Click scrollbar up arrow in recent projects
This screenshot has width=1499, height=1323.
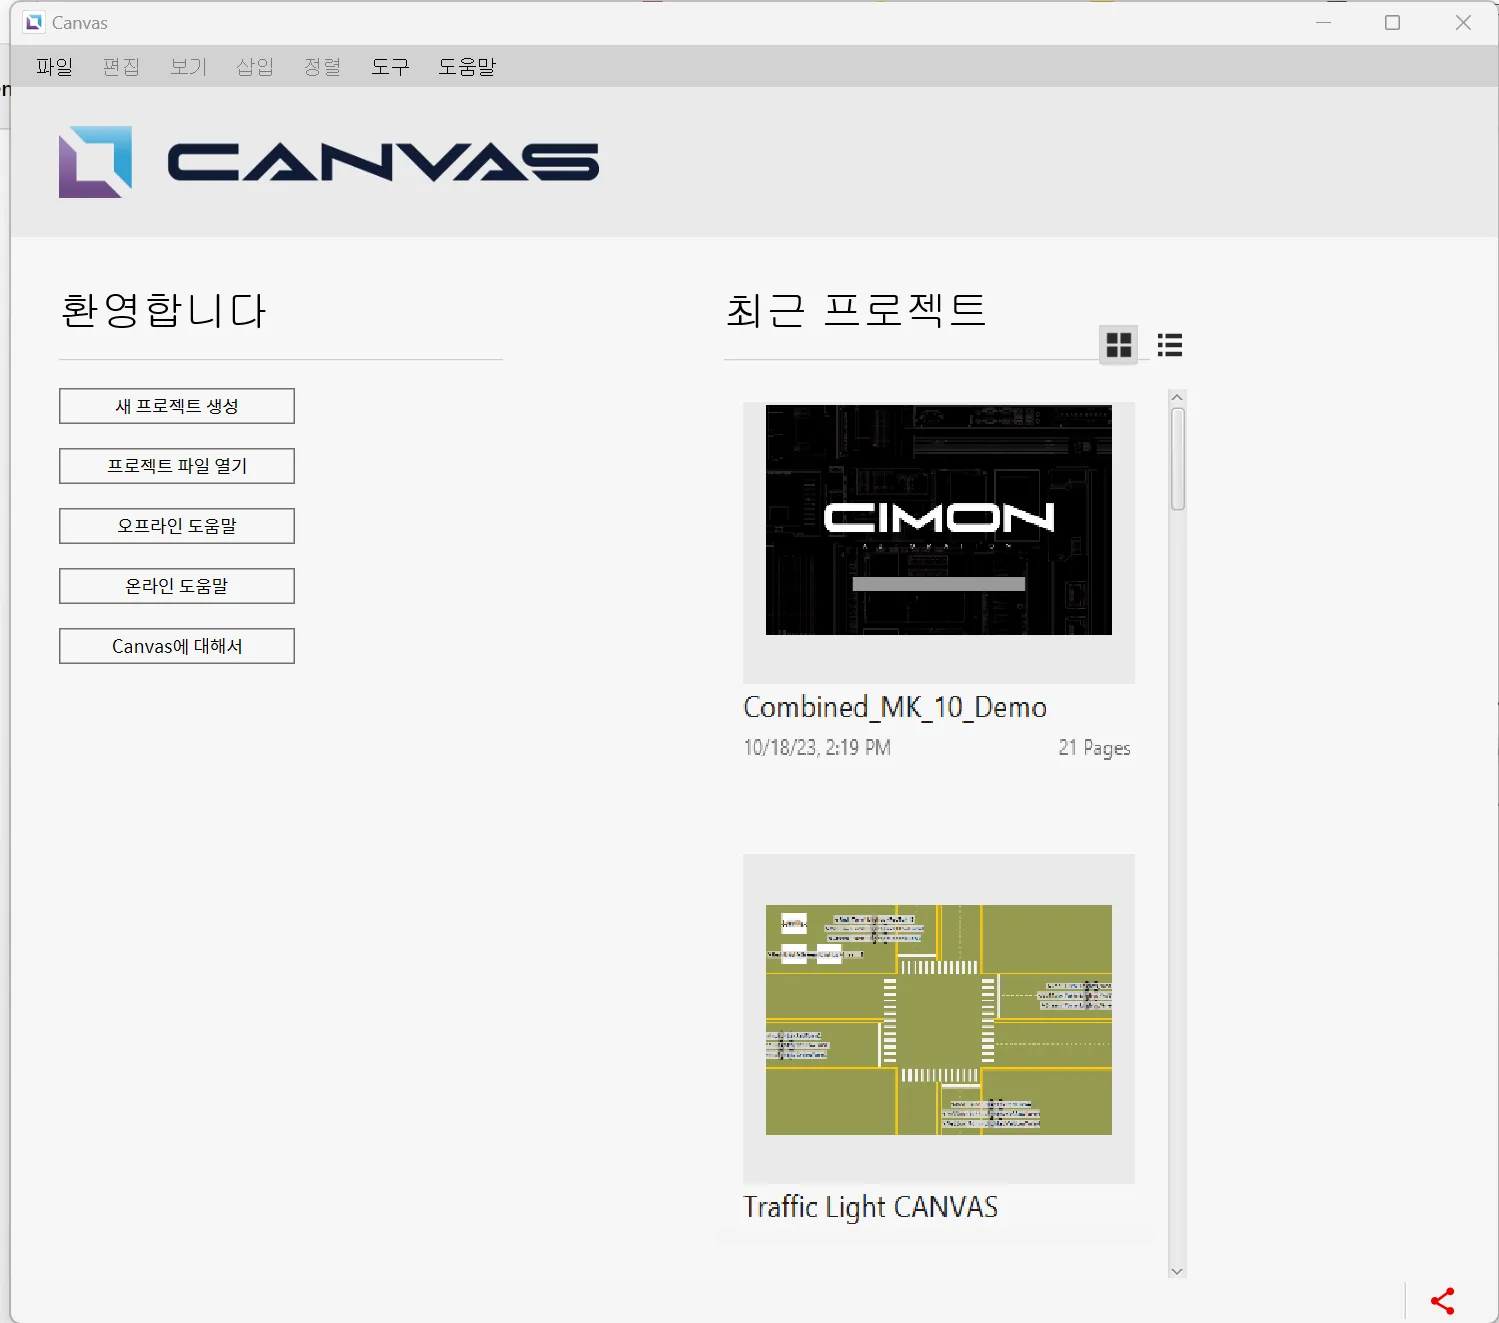1177,397
